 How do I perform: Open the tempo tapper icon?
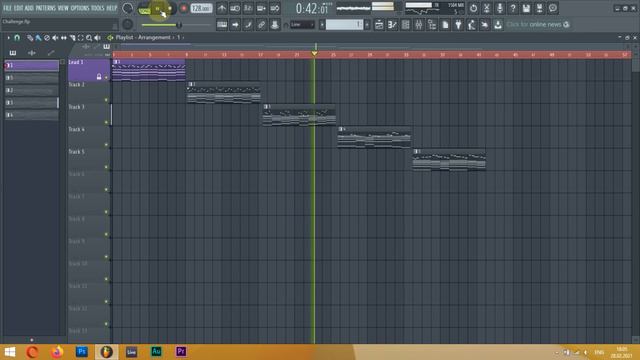[x=471, y=24]
